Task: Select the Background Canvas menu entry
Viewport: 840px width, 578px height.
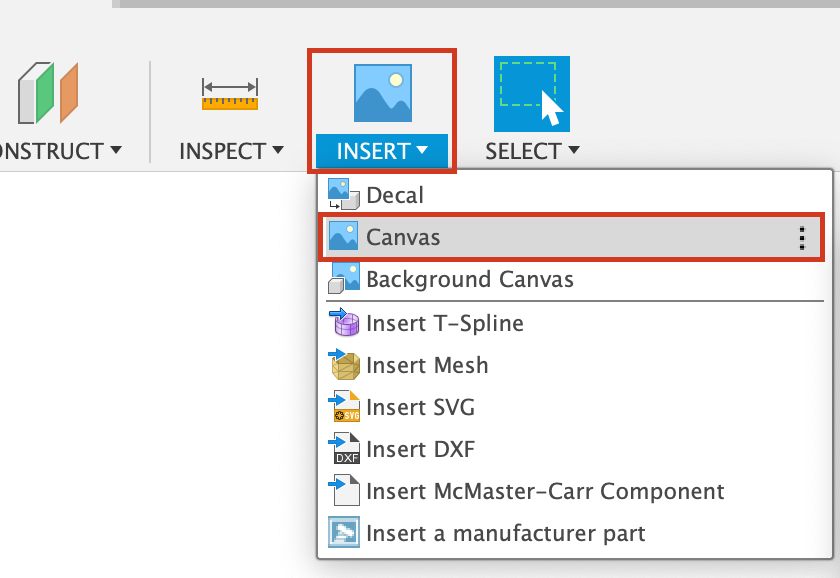Action: pyautogui.click(x=470, y=279)
